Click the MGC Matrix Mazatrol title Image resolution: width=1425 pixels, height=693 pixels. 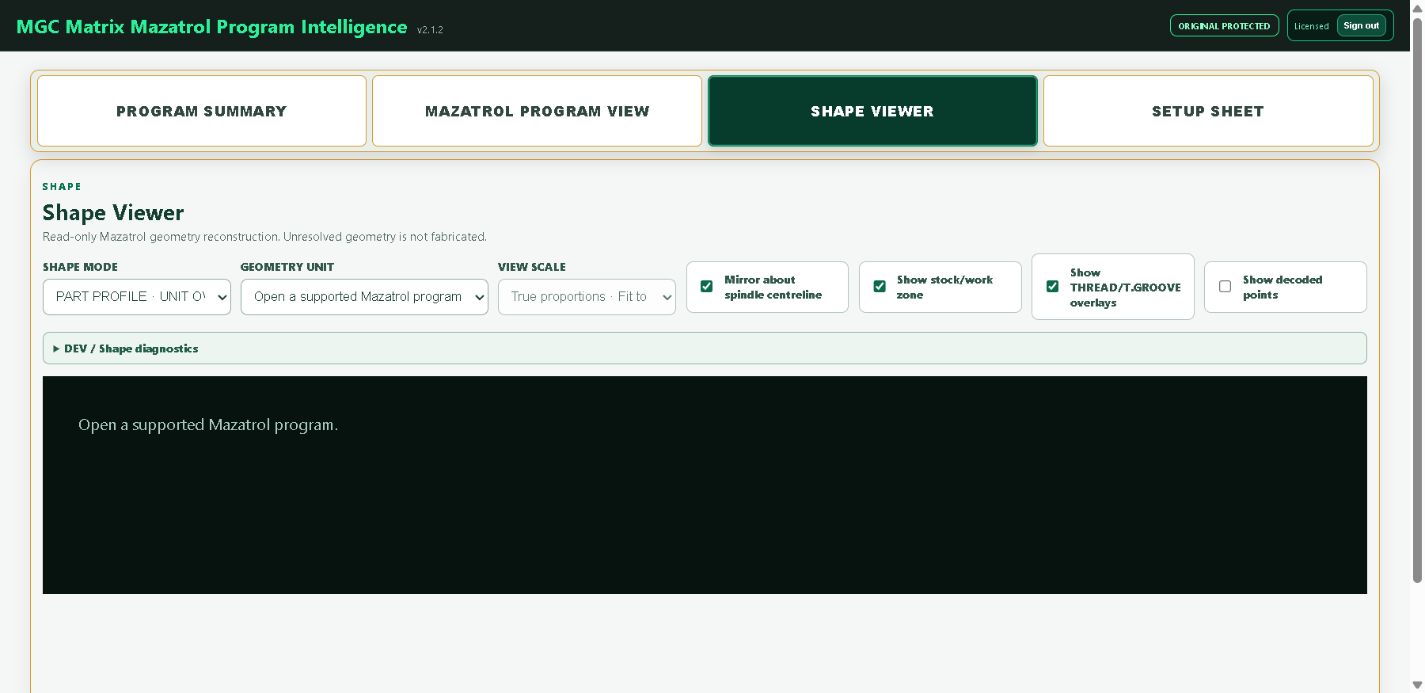(x=212, y=27)
